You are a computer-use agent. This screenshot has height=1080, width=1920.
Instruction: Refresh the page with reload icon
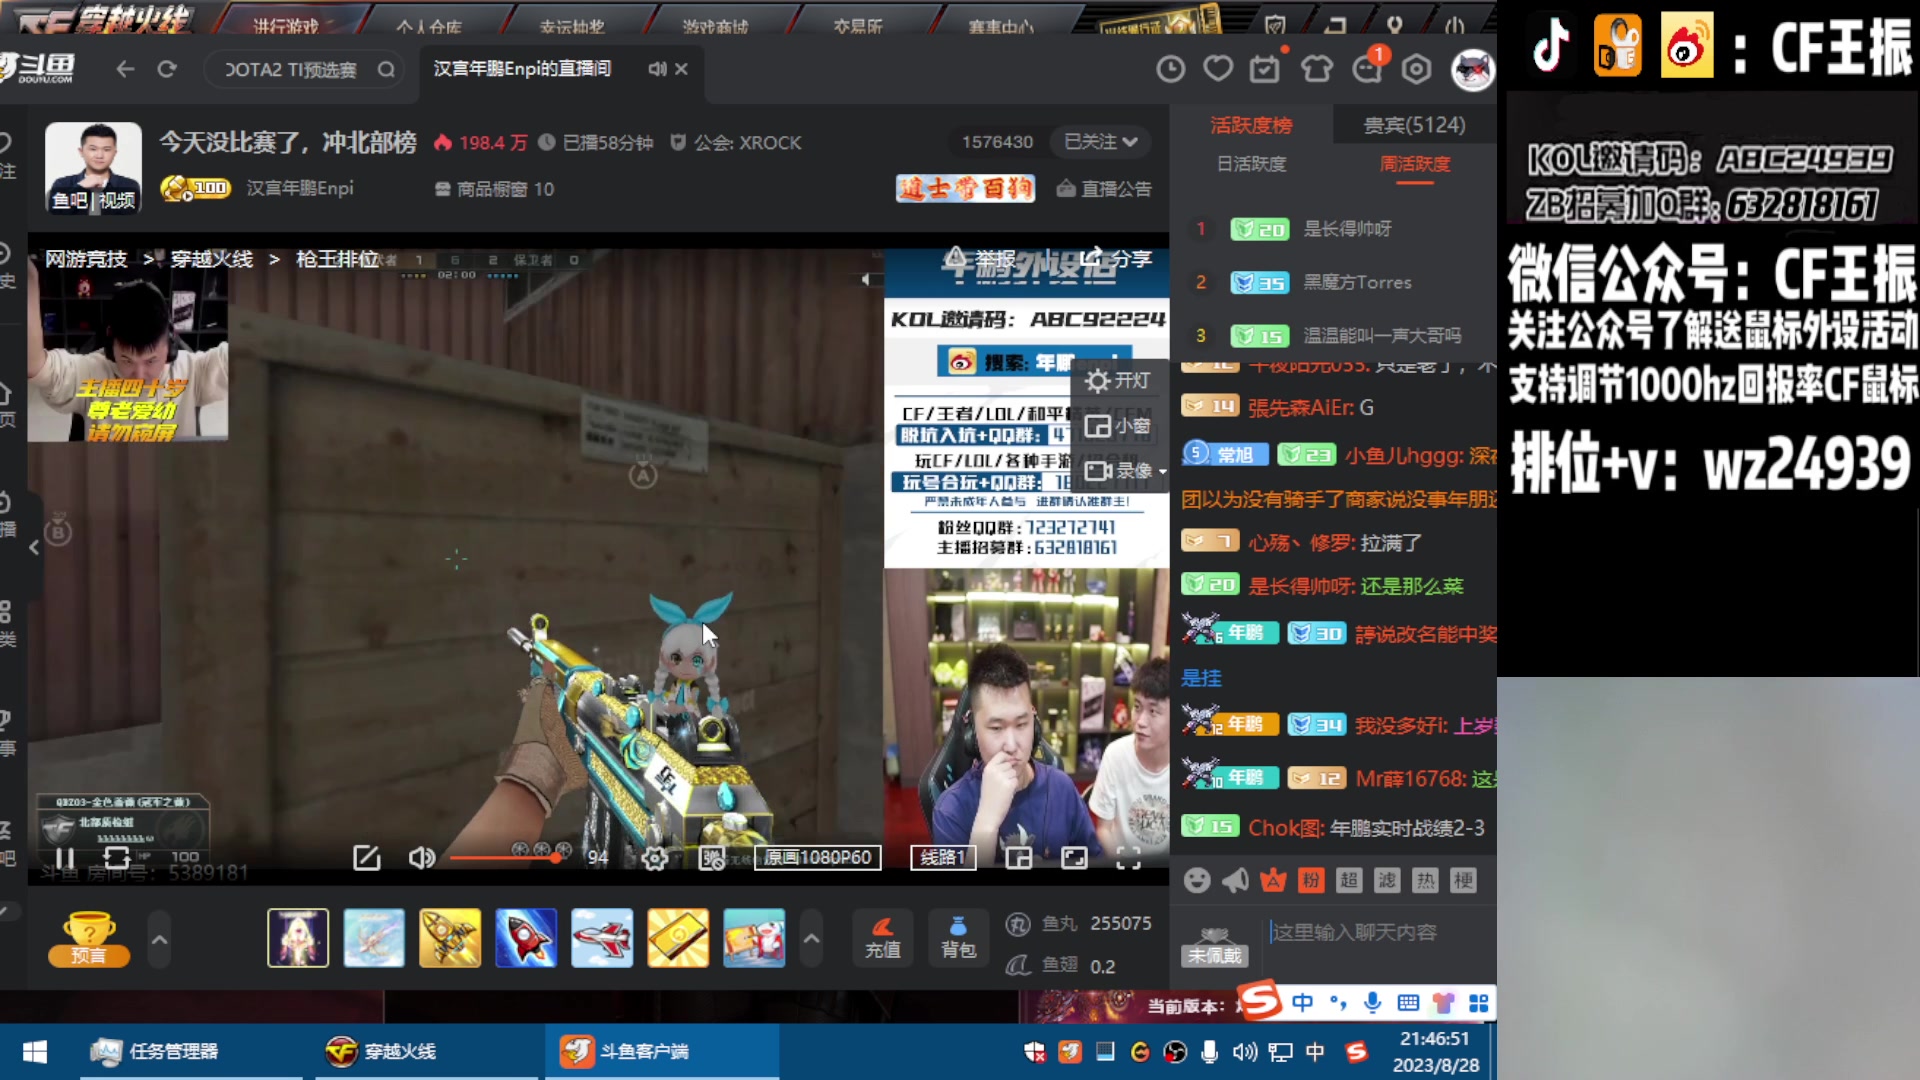click(167, 69)
